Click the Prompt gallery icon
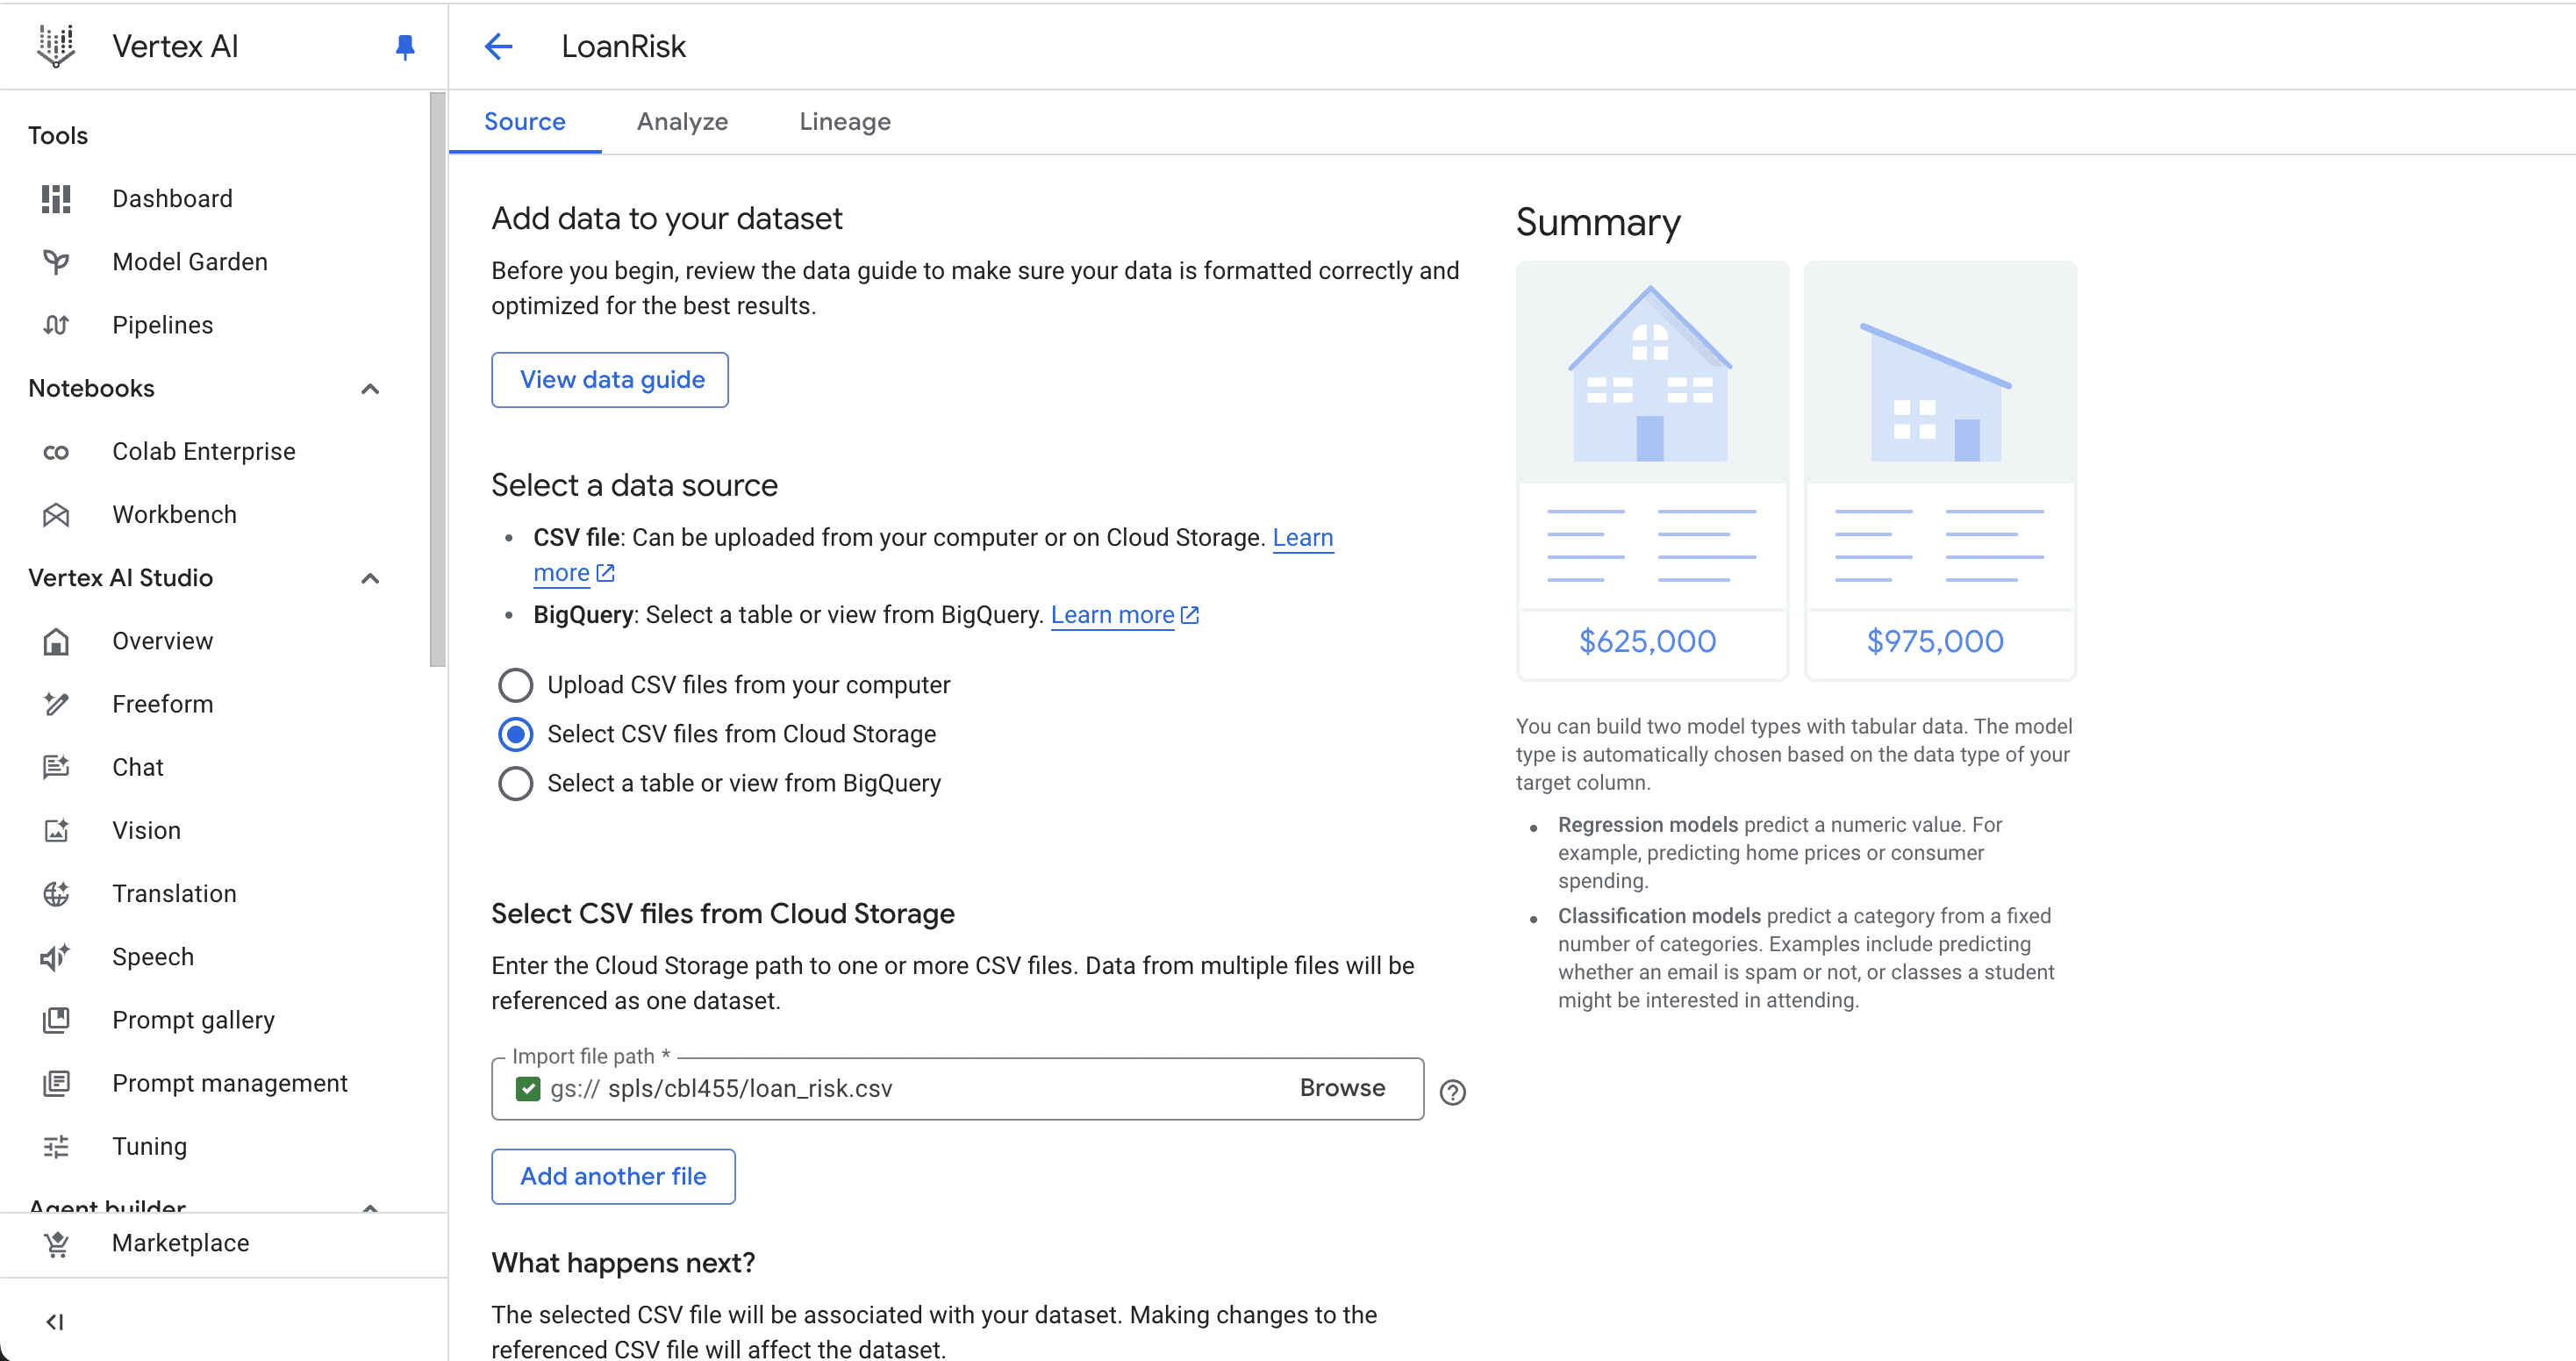The width and height of the screenshot is (2576, 1361). coord(56,1020)
